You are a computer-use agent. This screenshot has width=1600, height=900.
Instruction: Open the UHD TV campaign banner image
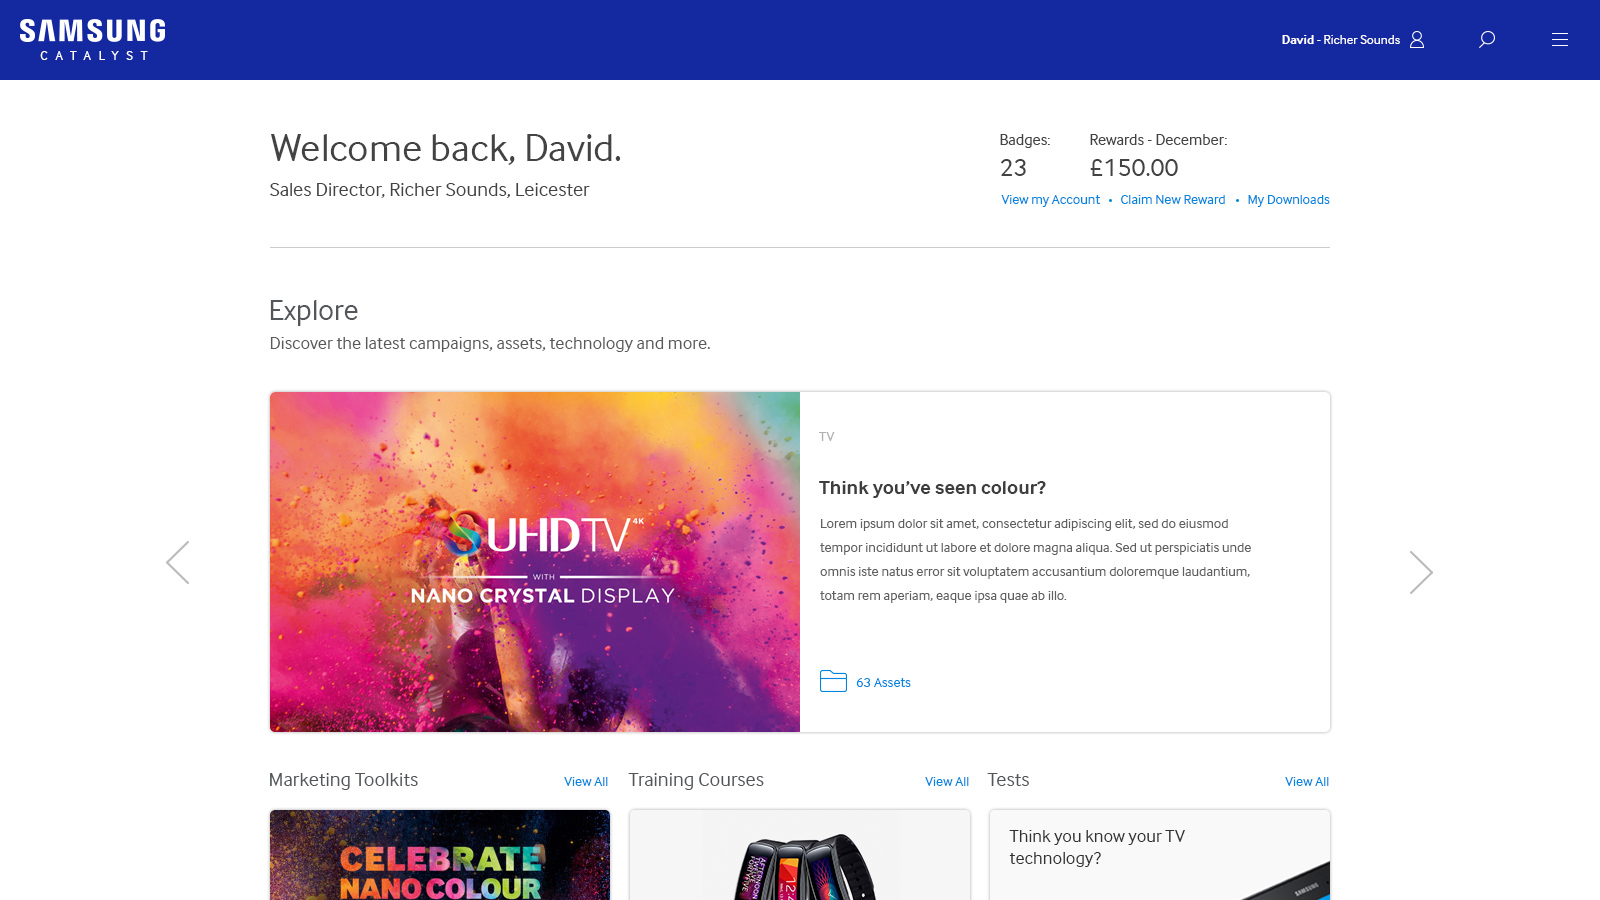point(535,562)
